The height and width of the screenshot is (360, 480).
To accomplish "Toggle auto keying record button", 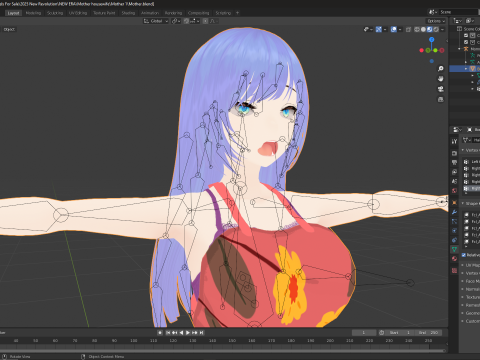I will coord(160,333).
